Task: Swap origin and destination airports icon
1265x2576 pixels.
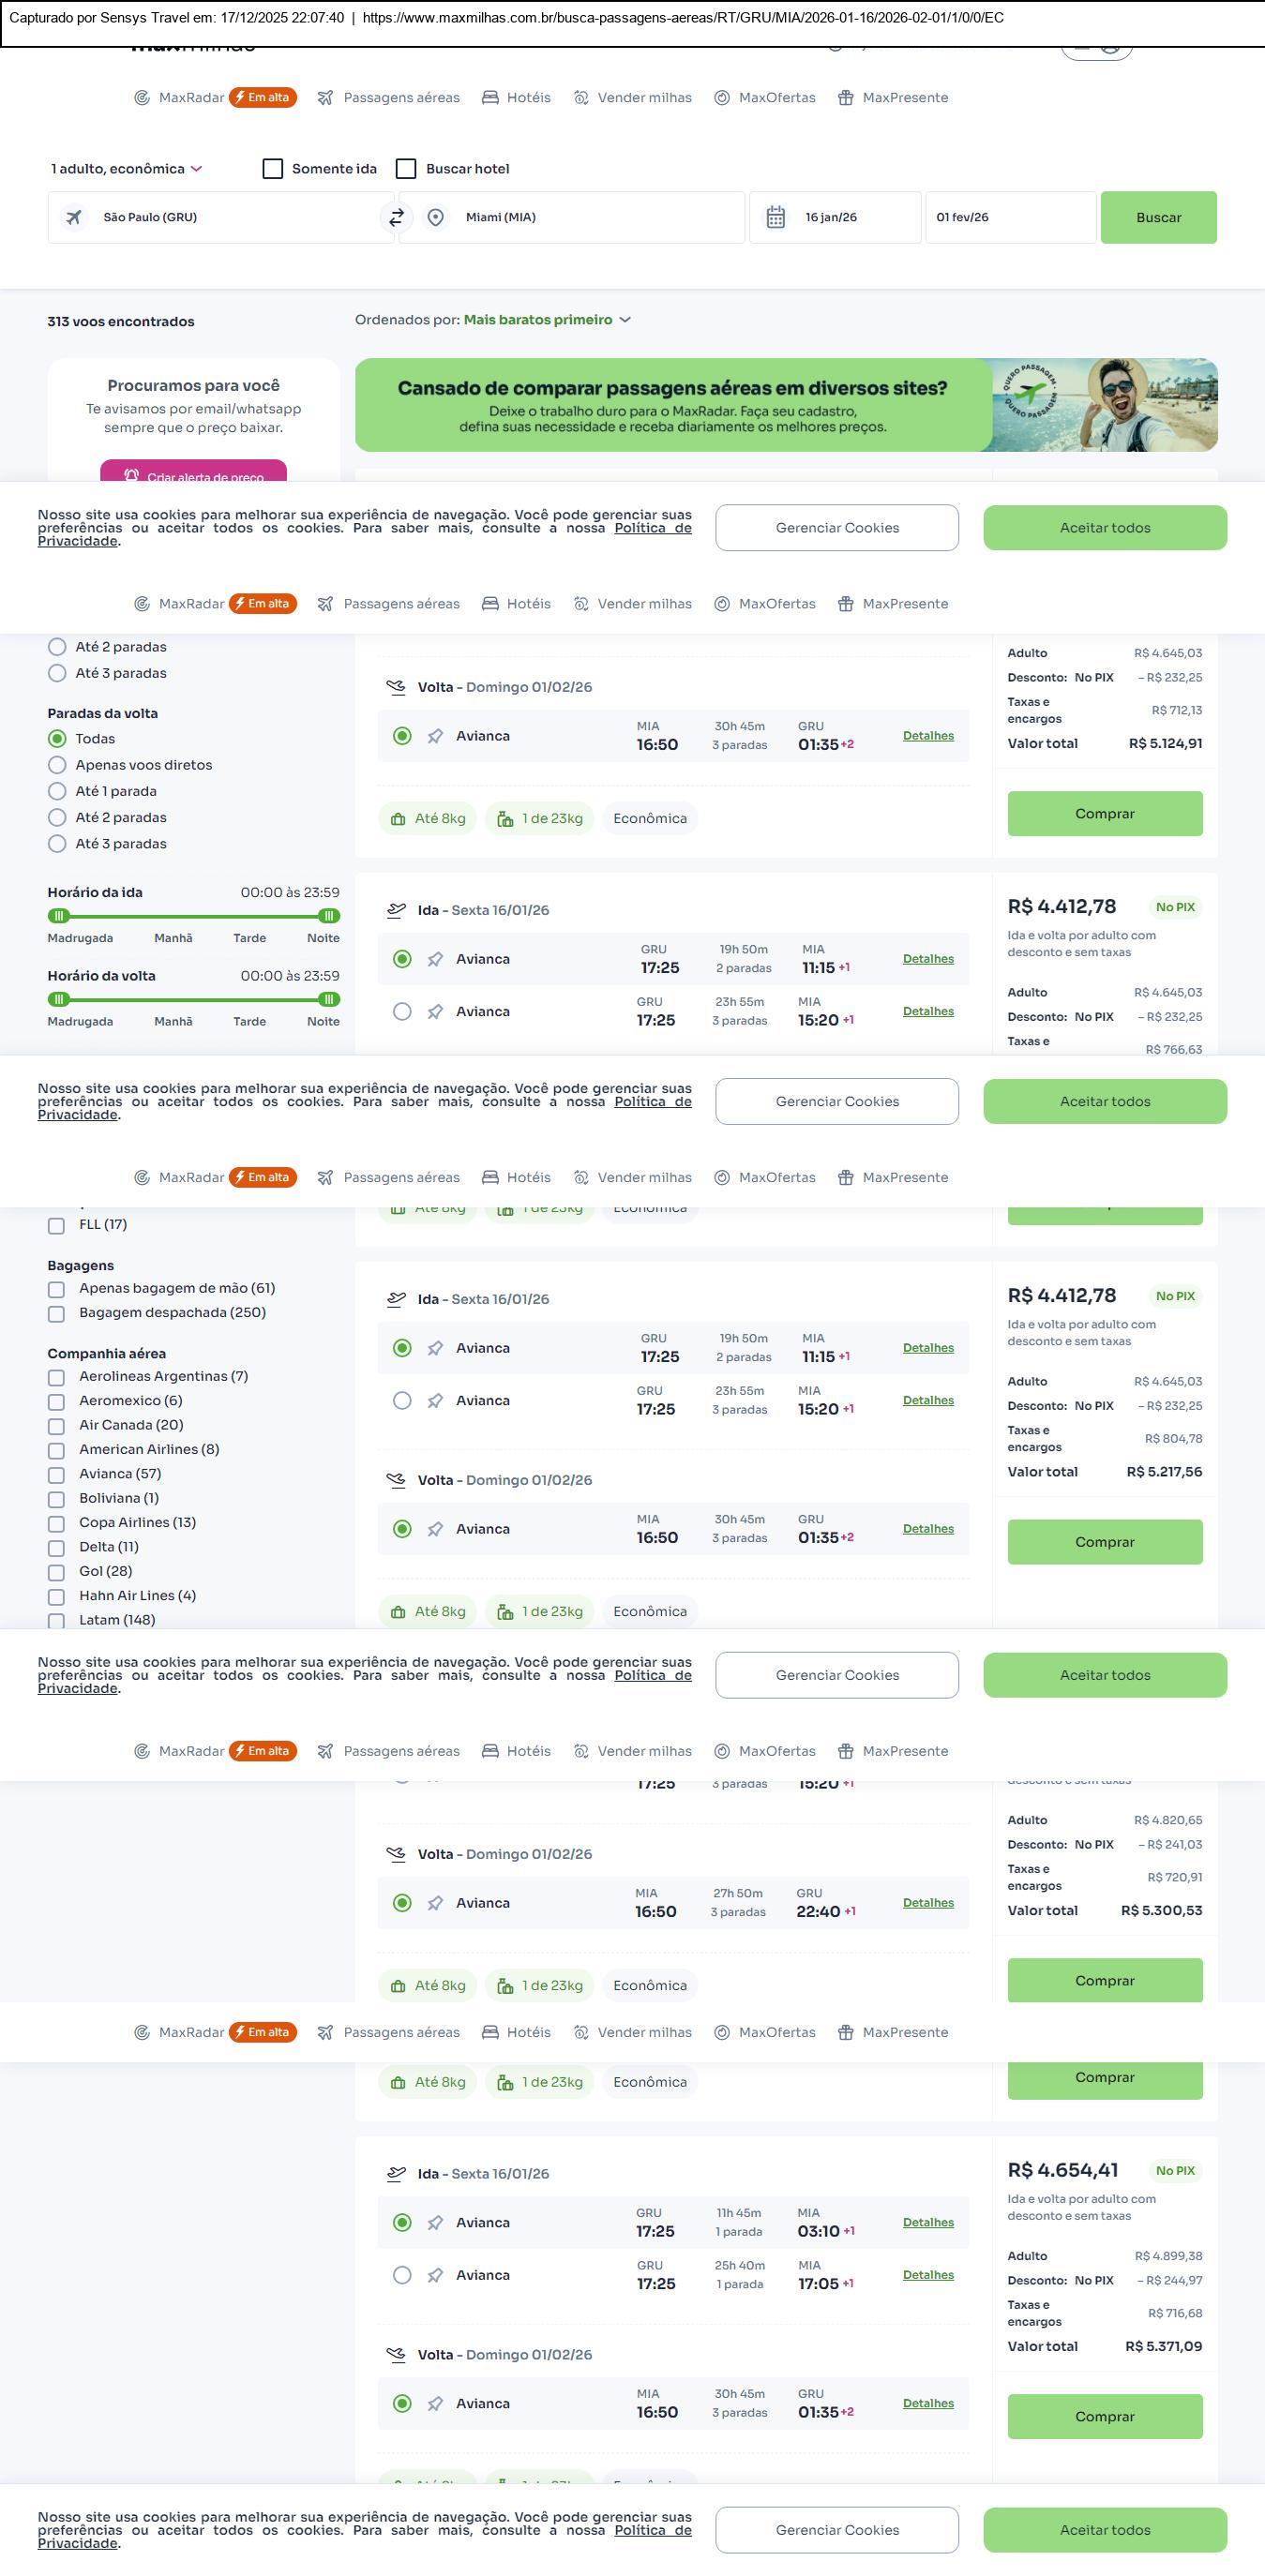Action: [397, 217]
